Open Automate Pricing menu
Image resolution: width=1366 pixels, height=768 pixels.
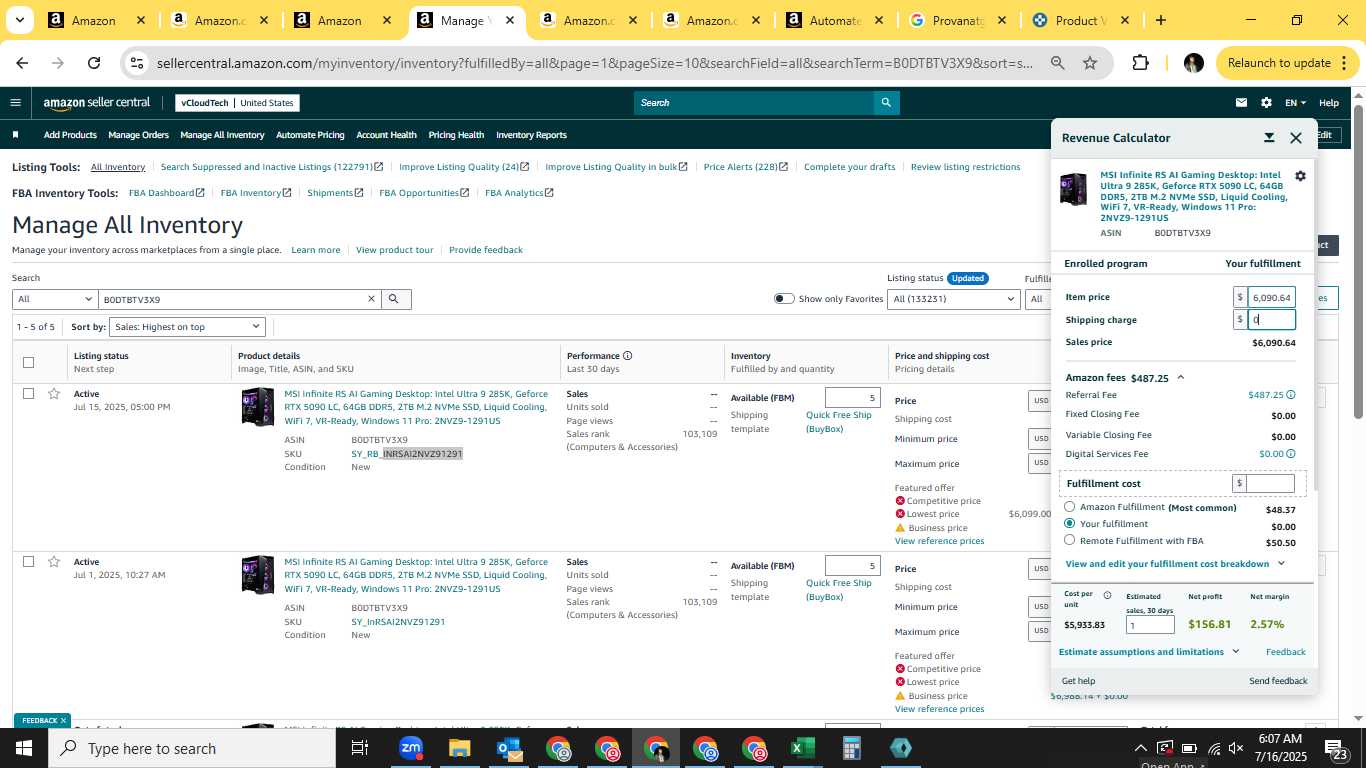pyautogui.click(x=310, y=135)
